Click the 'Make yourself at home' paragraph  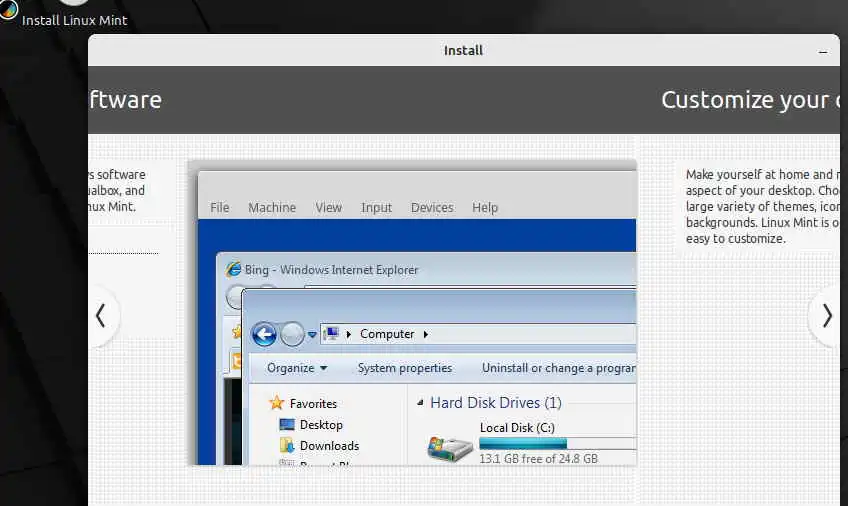coord(763,207)
